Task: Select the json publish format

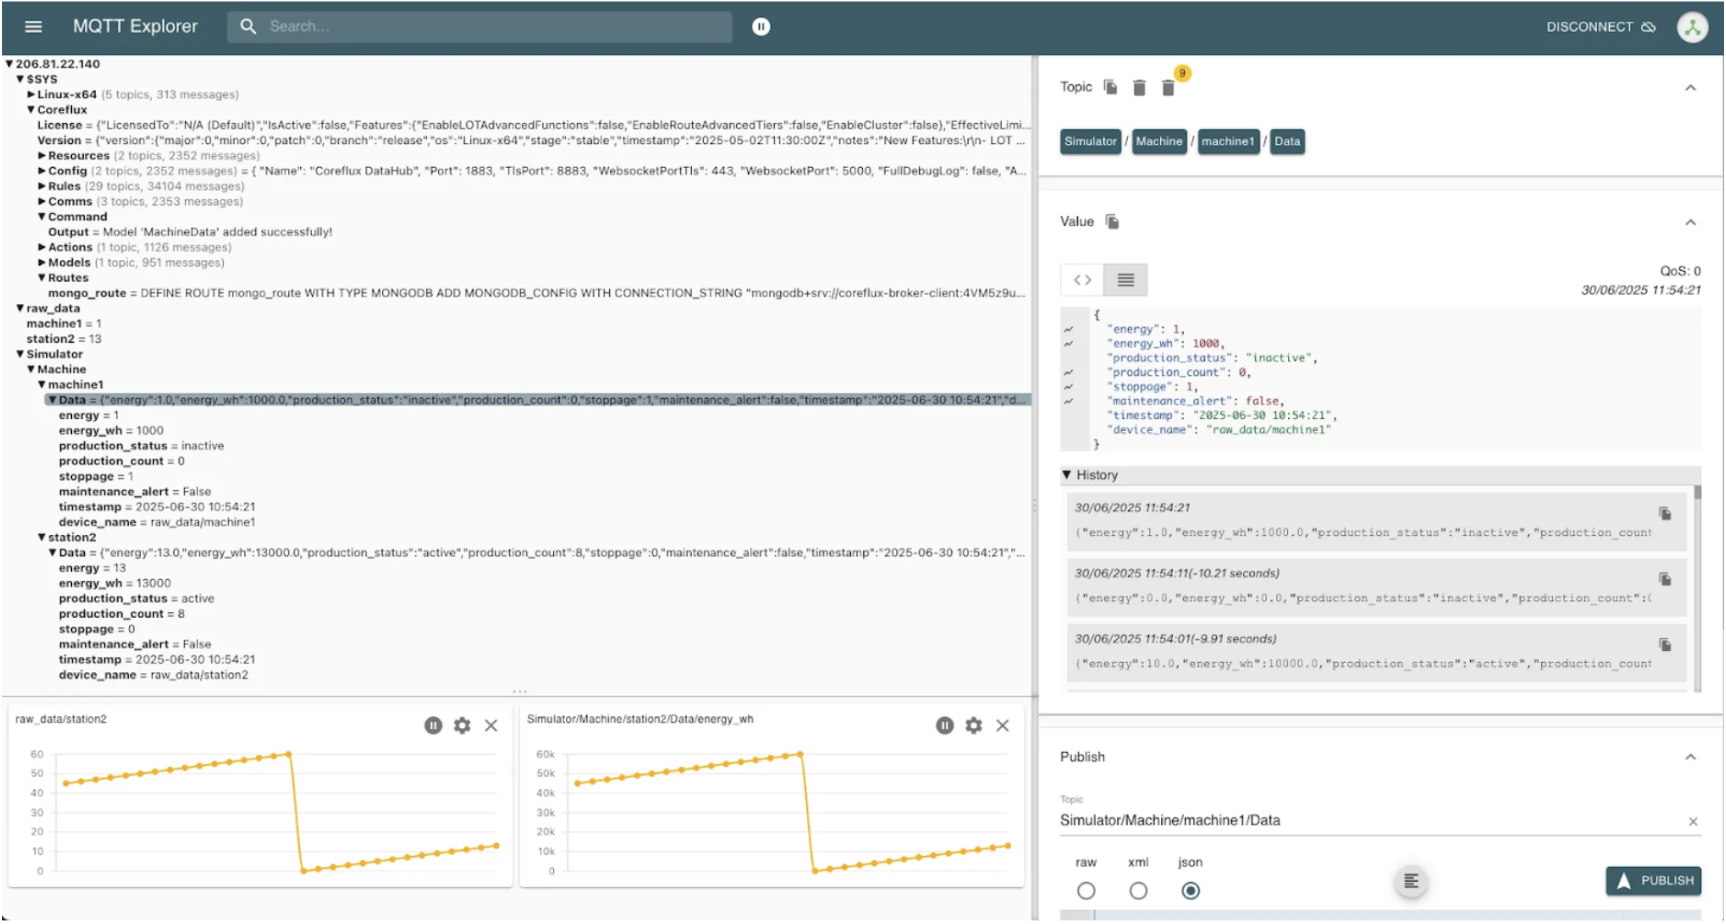Action: click(x=1191, y=890)
